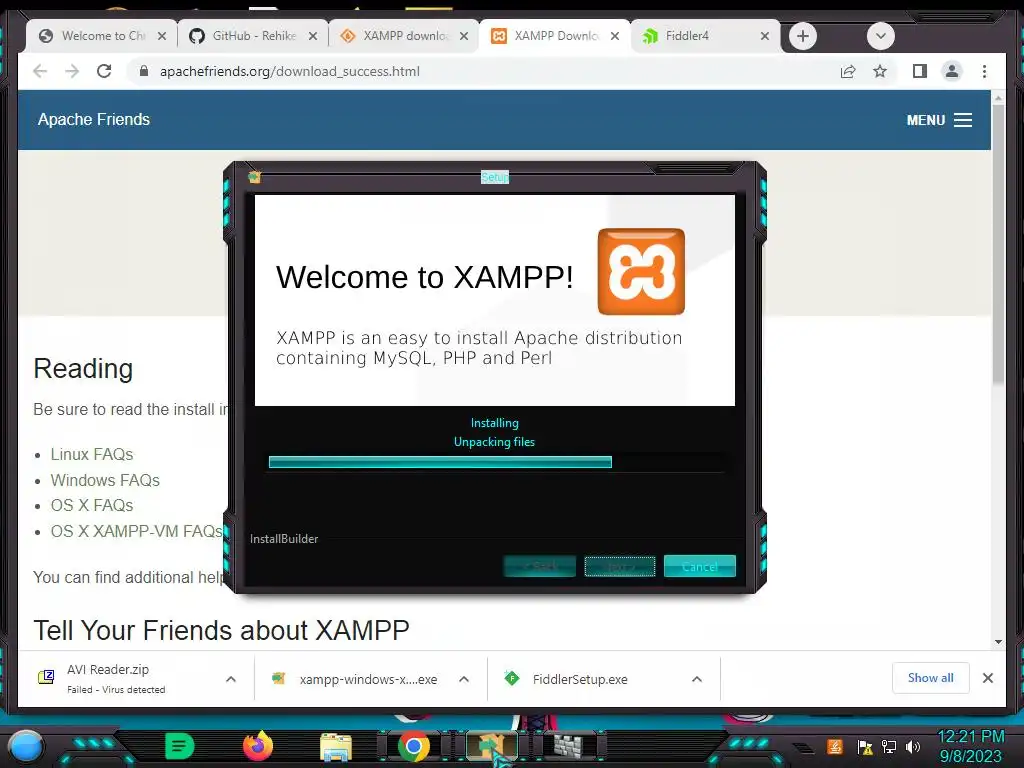Screen dimensions: 1024x768
Task: Expand AVI Reader.zip download options
Action: (x=231, y=679)
